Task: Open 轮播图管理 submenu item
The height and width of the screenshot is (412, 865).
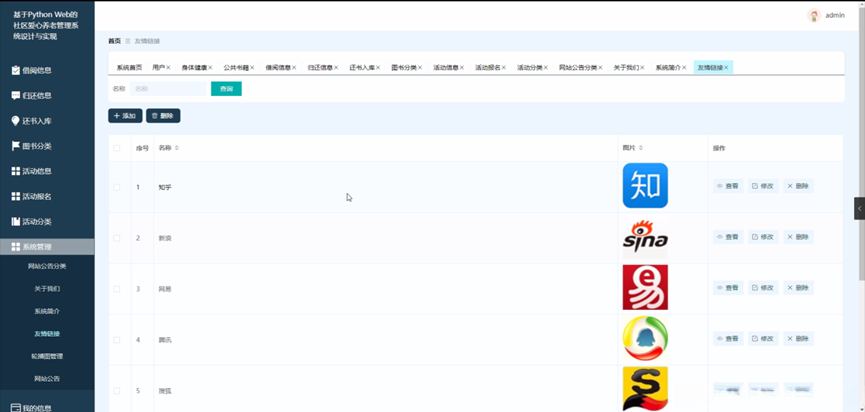Action: pyautogui.click(x=47, y=356)
